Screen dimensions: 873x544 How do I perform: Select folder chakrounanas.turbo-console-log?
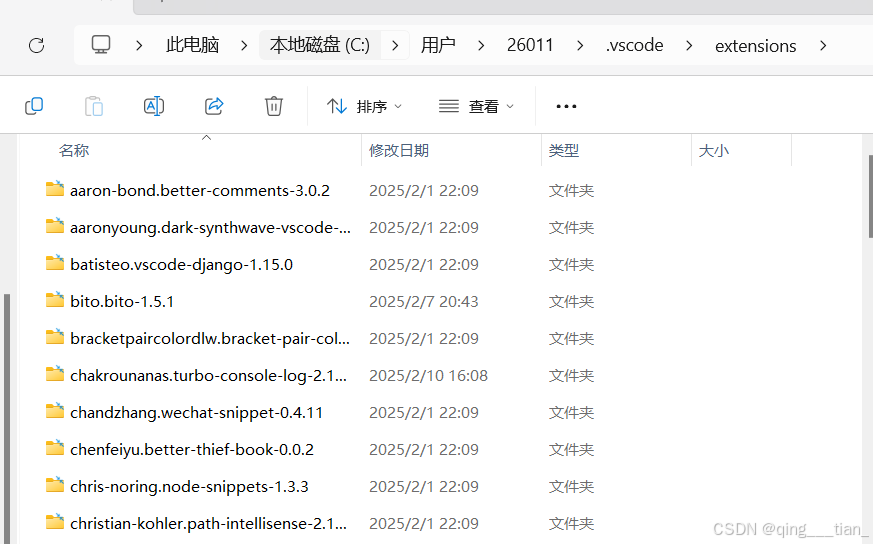coord(208,375)
